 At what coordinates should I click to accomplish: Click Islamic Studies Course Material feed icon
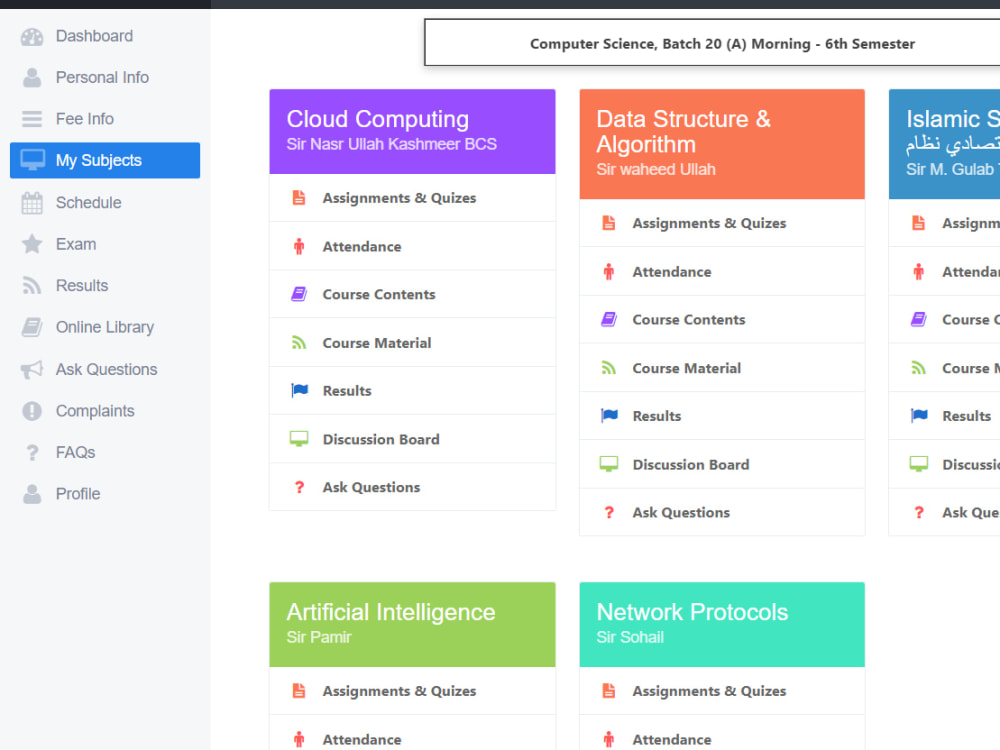tap(918, 368)
